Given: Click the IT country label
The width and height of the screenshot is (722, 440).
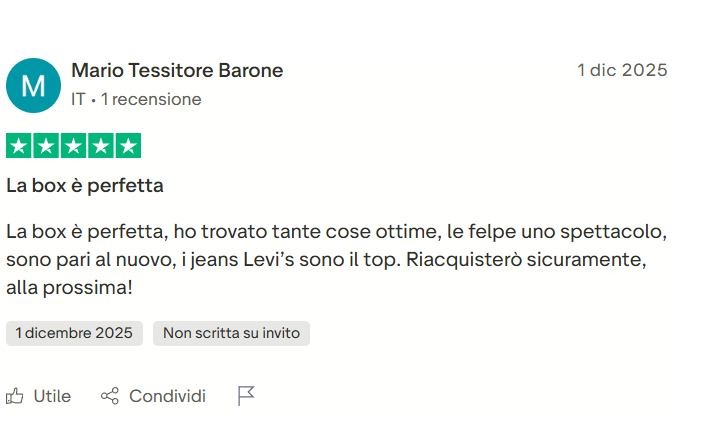Looking at the screenshot, I should 78,100.
